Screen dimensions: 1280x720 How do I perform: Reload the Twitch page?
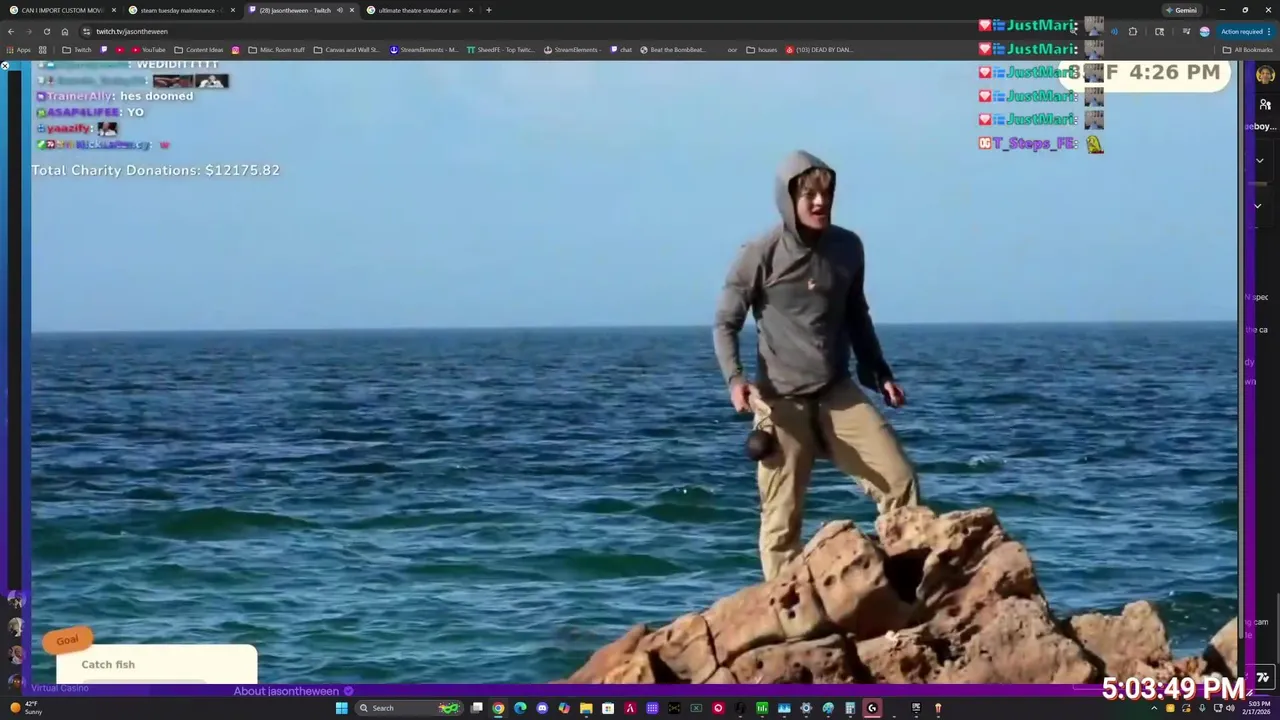click(46, 31)
